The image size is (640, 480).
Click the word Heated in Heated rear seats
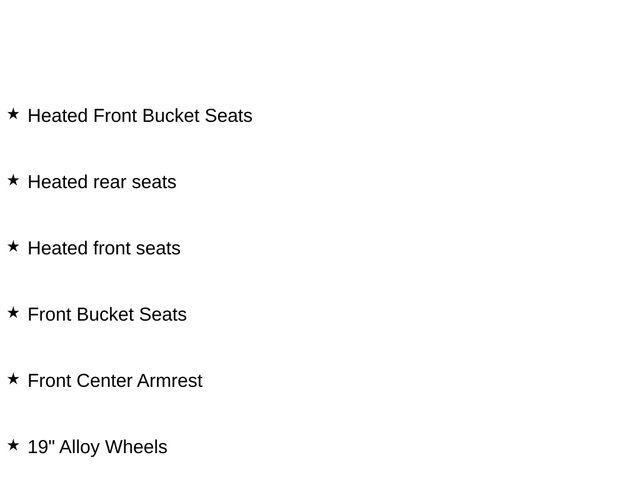58,182
